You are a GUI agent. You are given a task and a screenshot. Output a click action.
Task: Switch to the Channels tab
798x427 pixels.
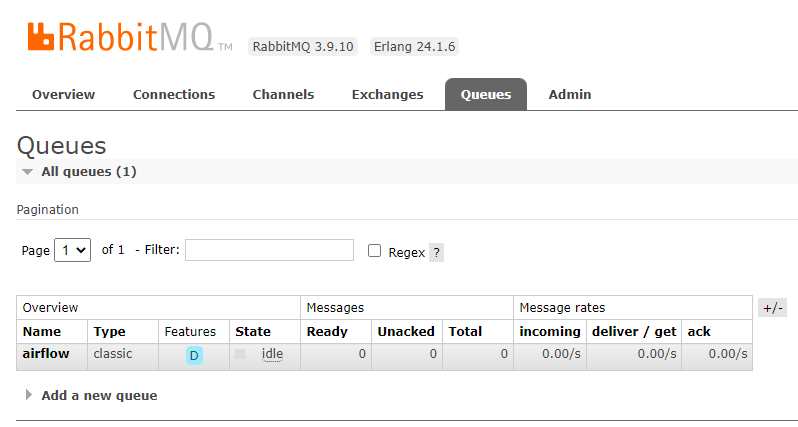[283, 95]
